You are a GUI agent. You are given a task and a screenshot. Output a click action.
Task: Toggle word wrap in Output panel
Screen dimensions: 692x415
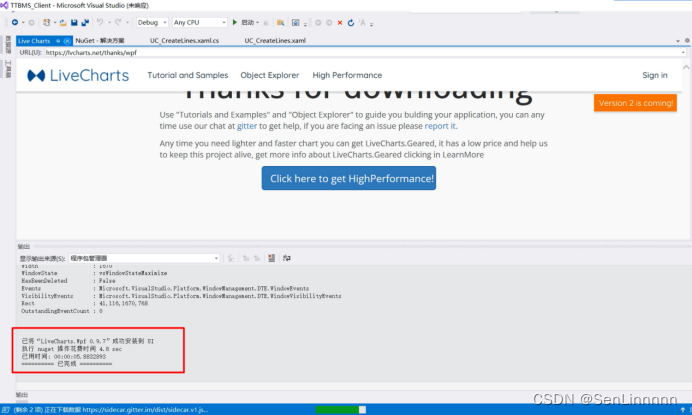[287, 258]
